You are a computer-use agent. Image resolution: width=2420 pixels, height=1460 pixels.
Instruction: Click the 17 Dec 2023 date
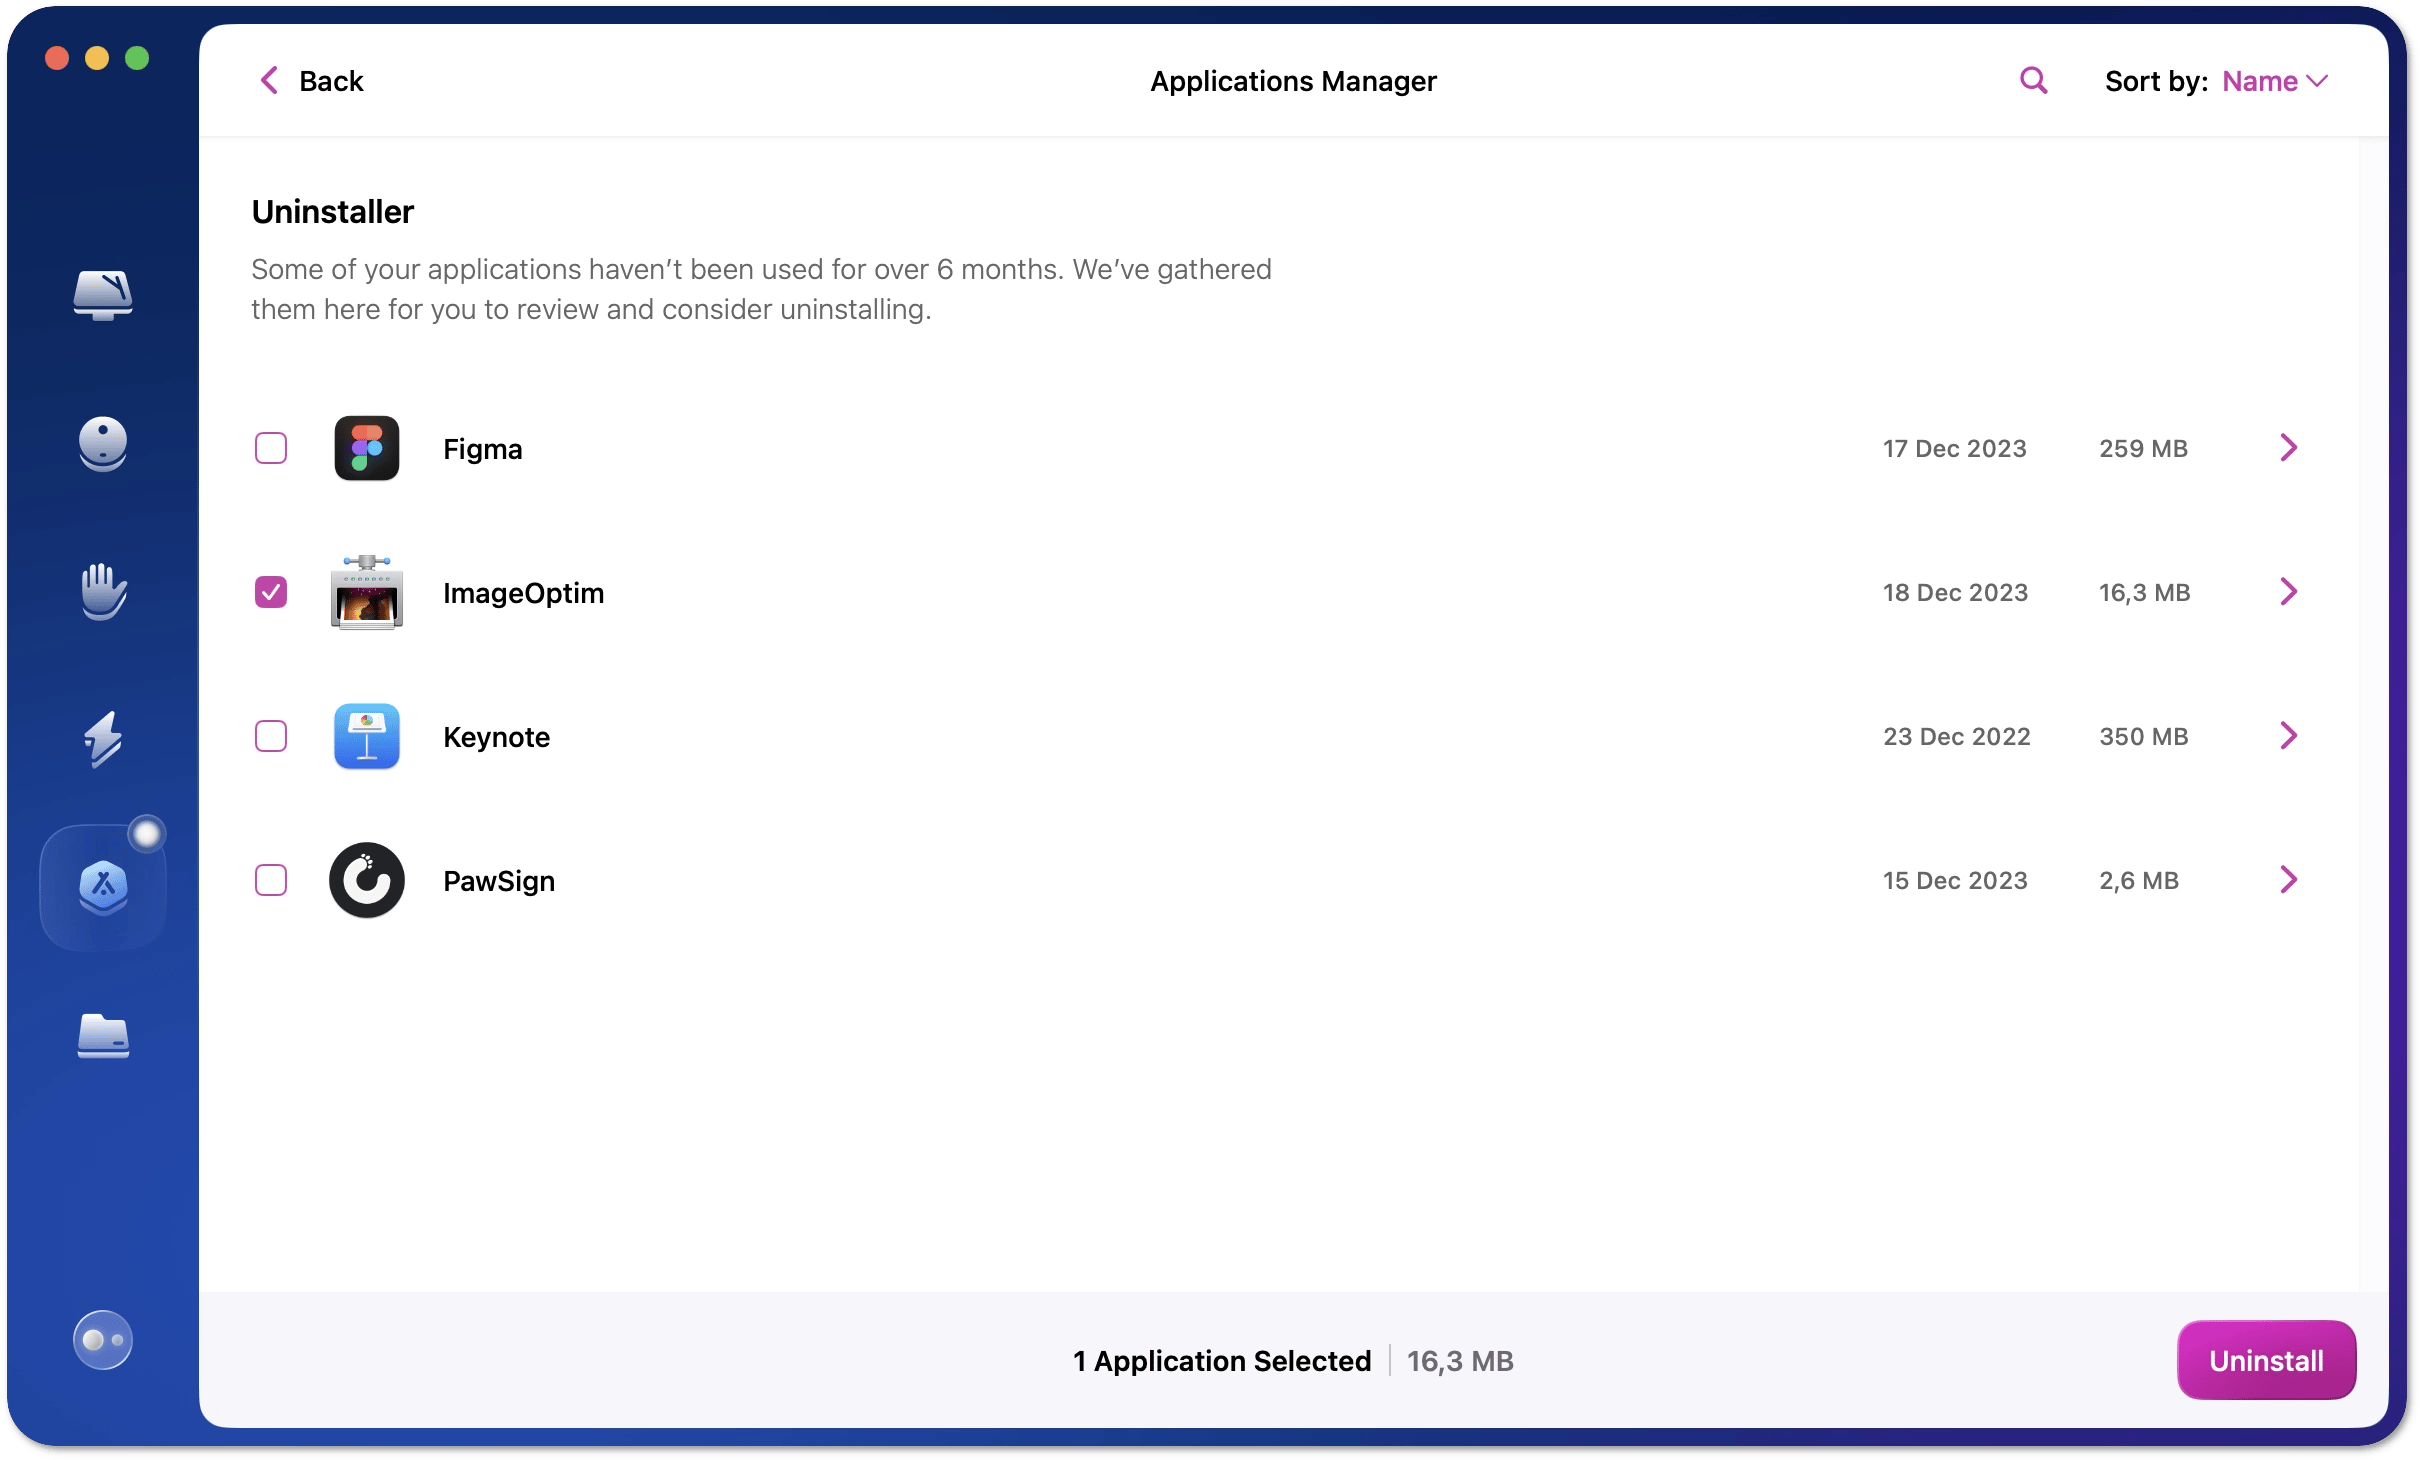1954,448
